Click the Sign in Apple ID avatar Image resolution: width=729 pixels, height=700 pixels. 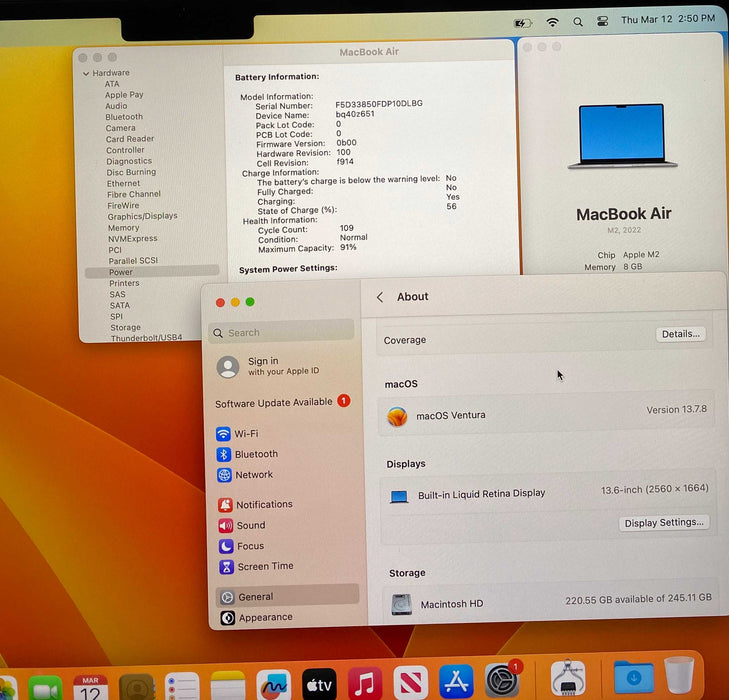[228, 367]
